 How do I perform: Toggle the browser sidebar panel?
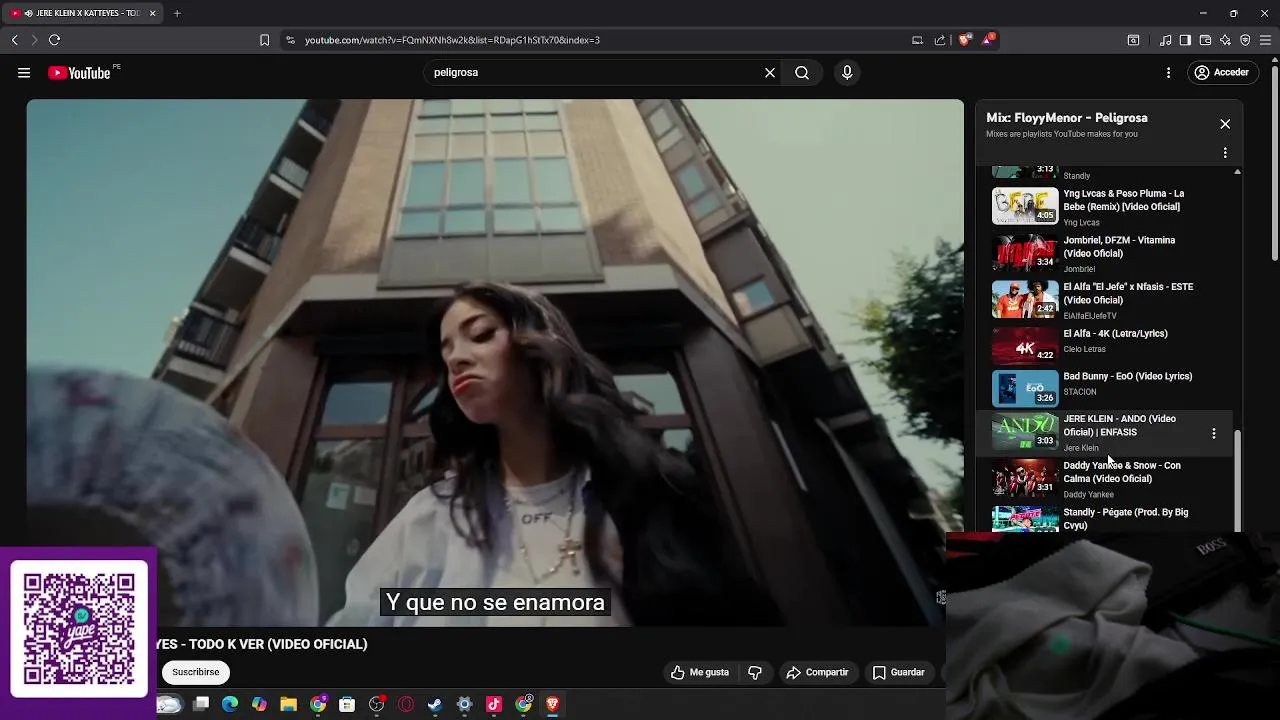coord(1185,40)
